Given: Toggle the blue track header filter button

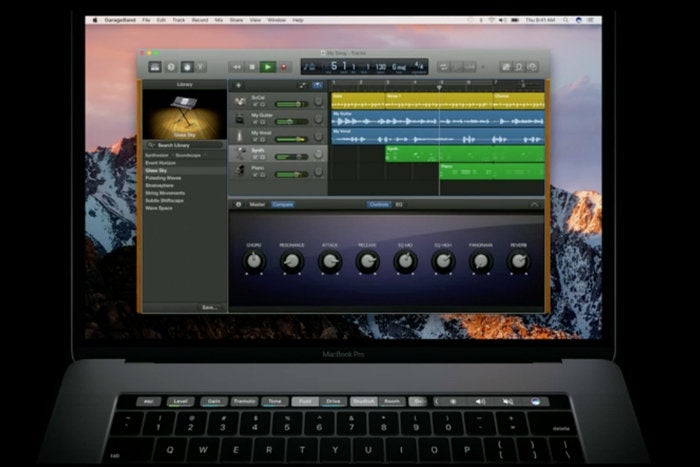Looking at the screenshot, I should click(317, 85).
